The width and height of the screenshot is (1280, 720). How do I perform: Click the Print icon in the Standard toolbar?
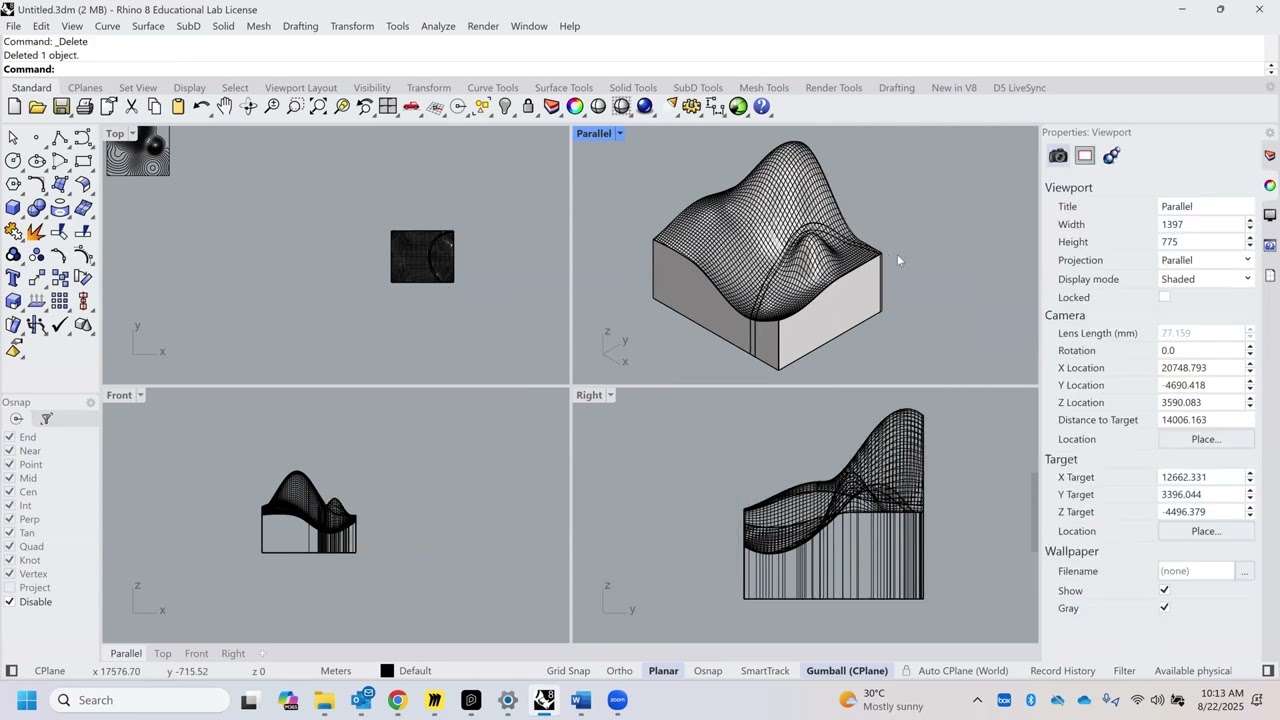point(85,107)
